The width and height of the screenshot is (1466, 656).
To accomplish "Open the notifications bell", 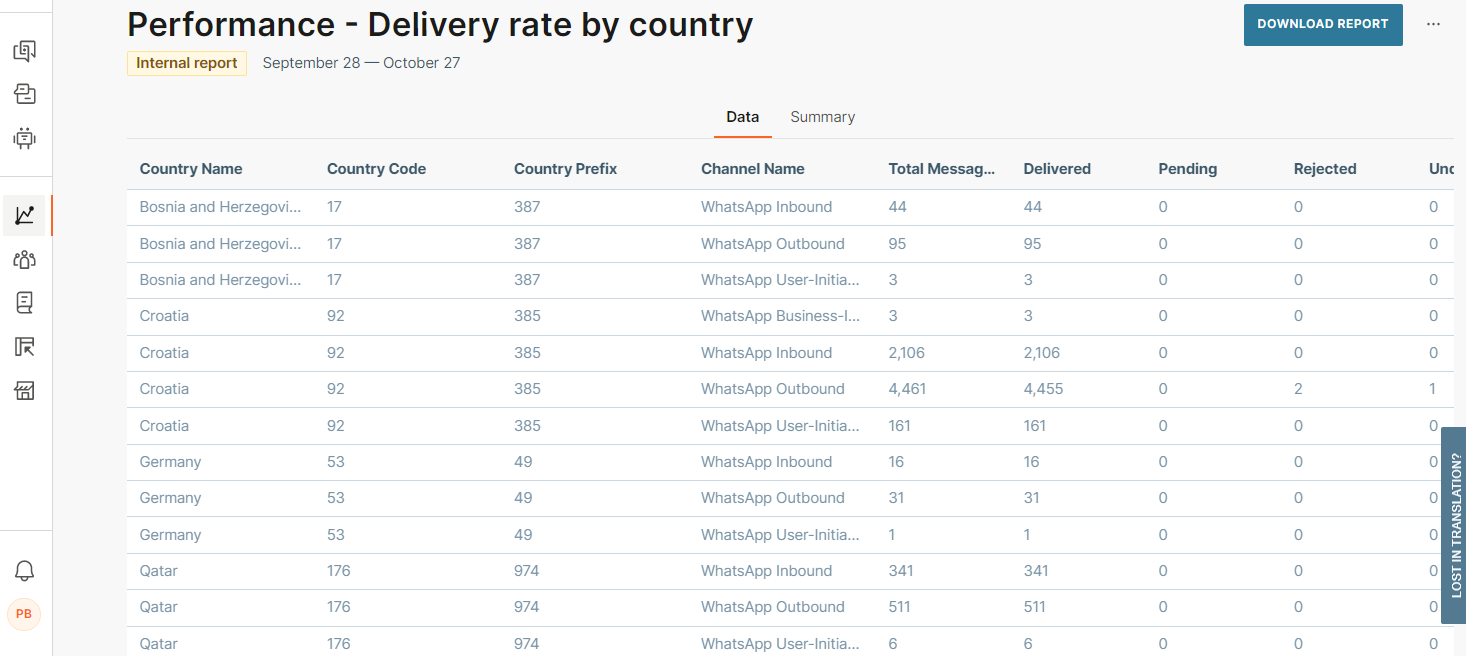I will [25, 570].
